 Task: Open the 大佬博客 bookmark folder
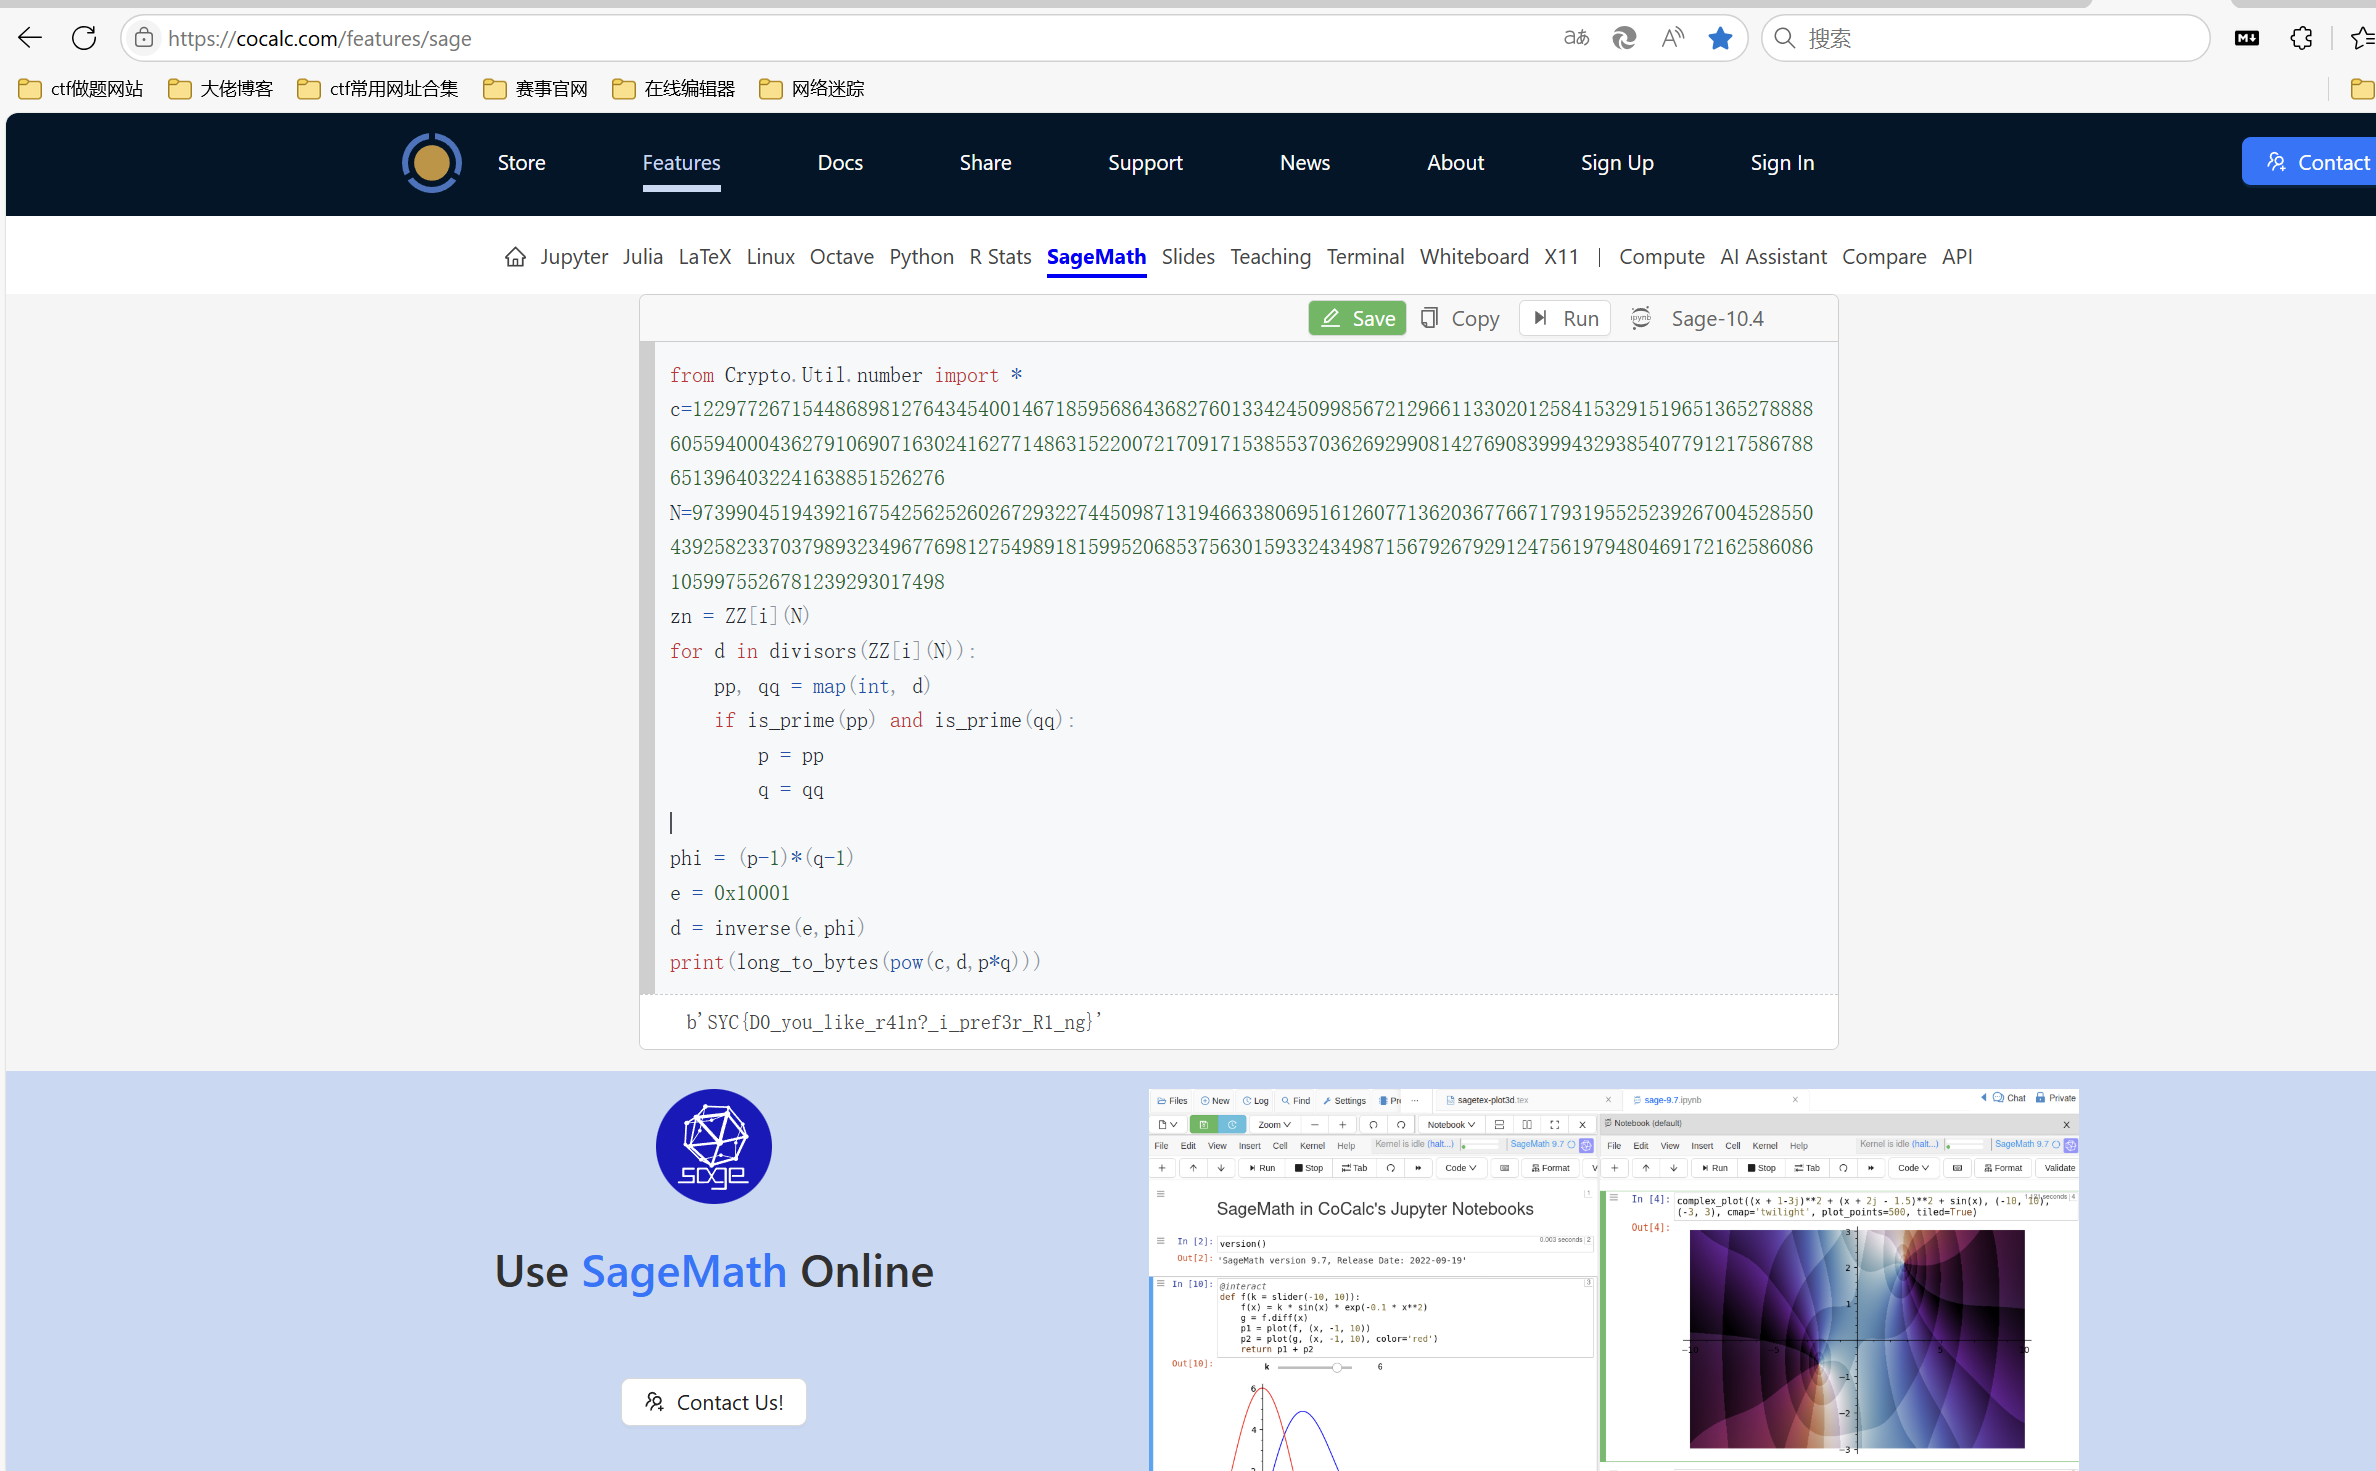(x=221, y=89)
